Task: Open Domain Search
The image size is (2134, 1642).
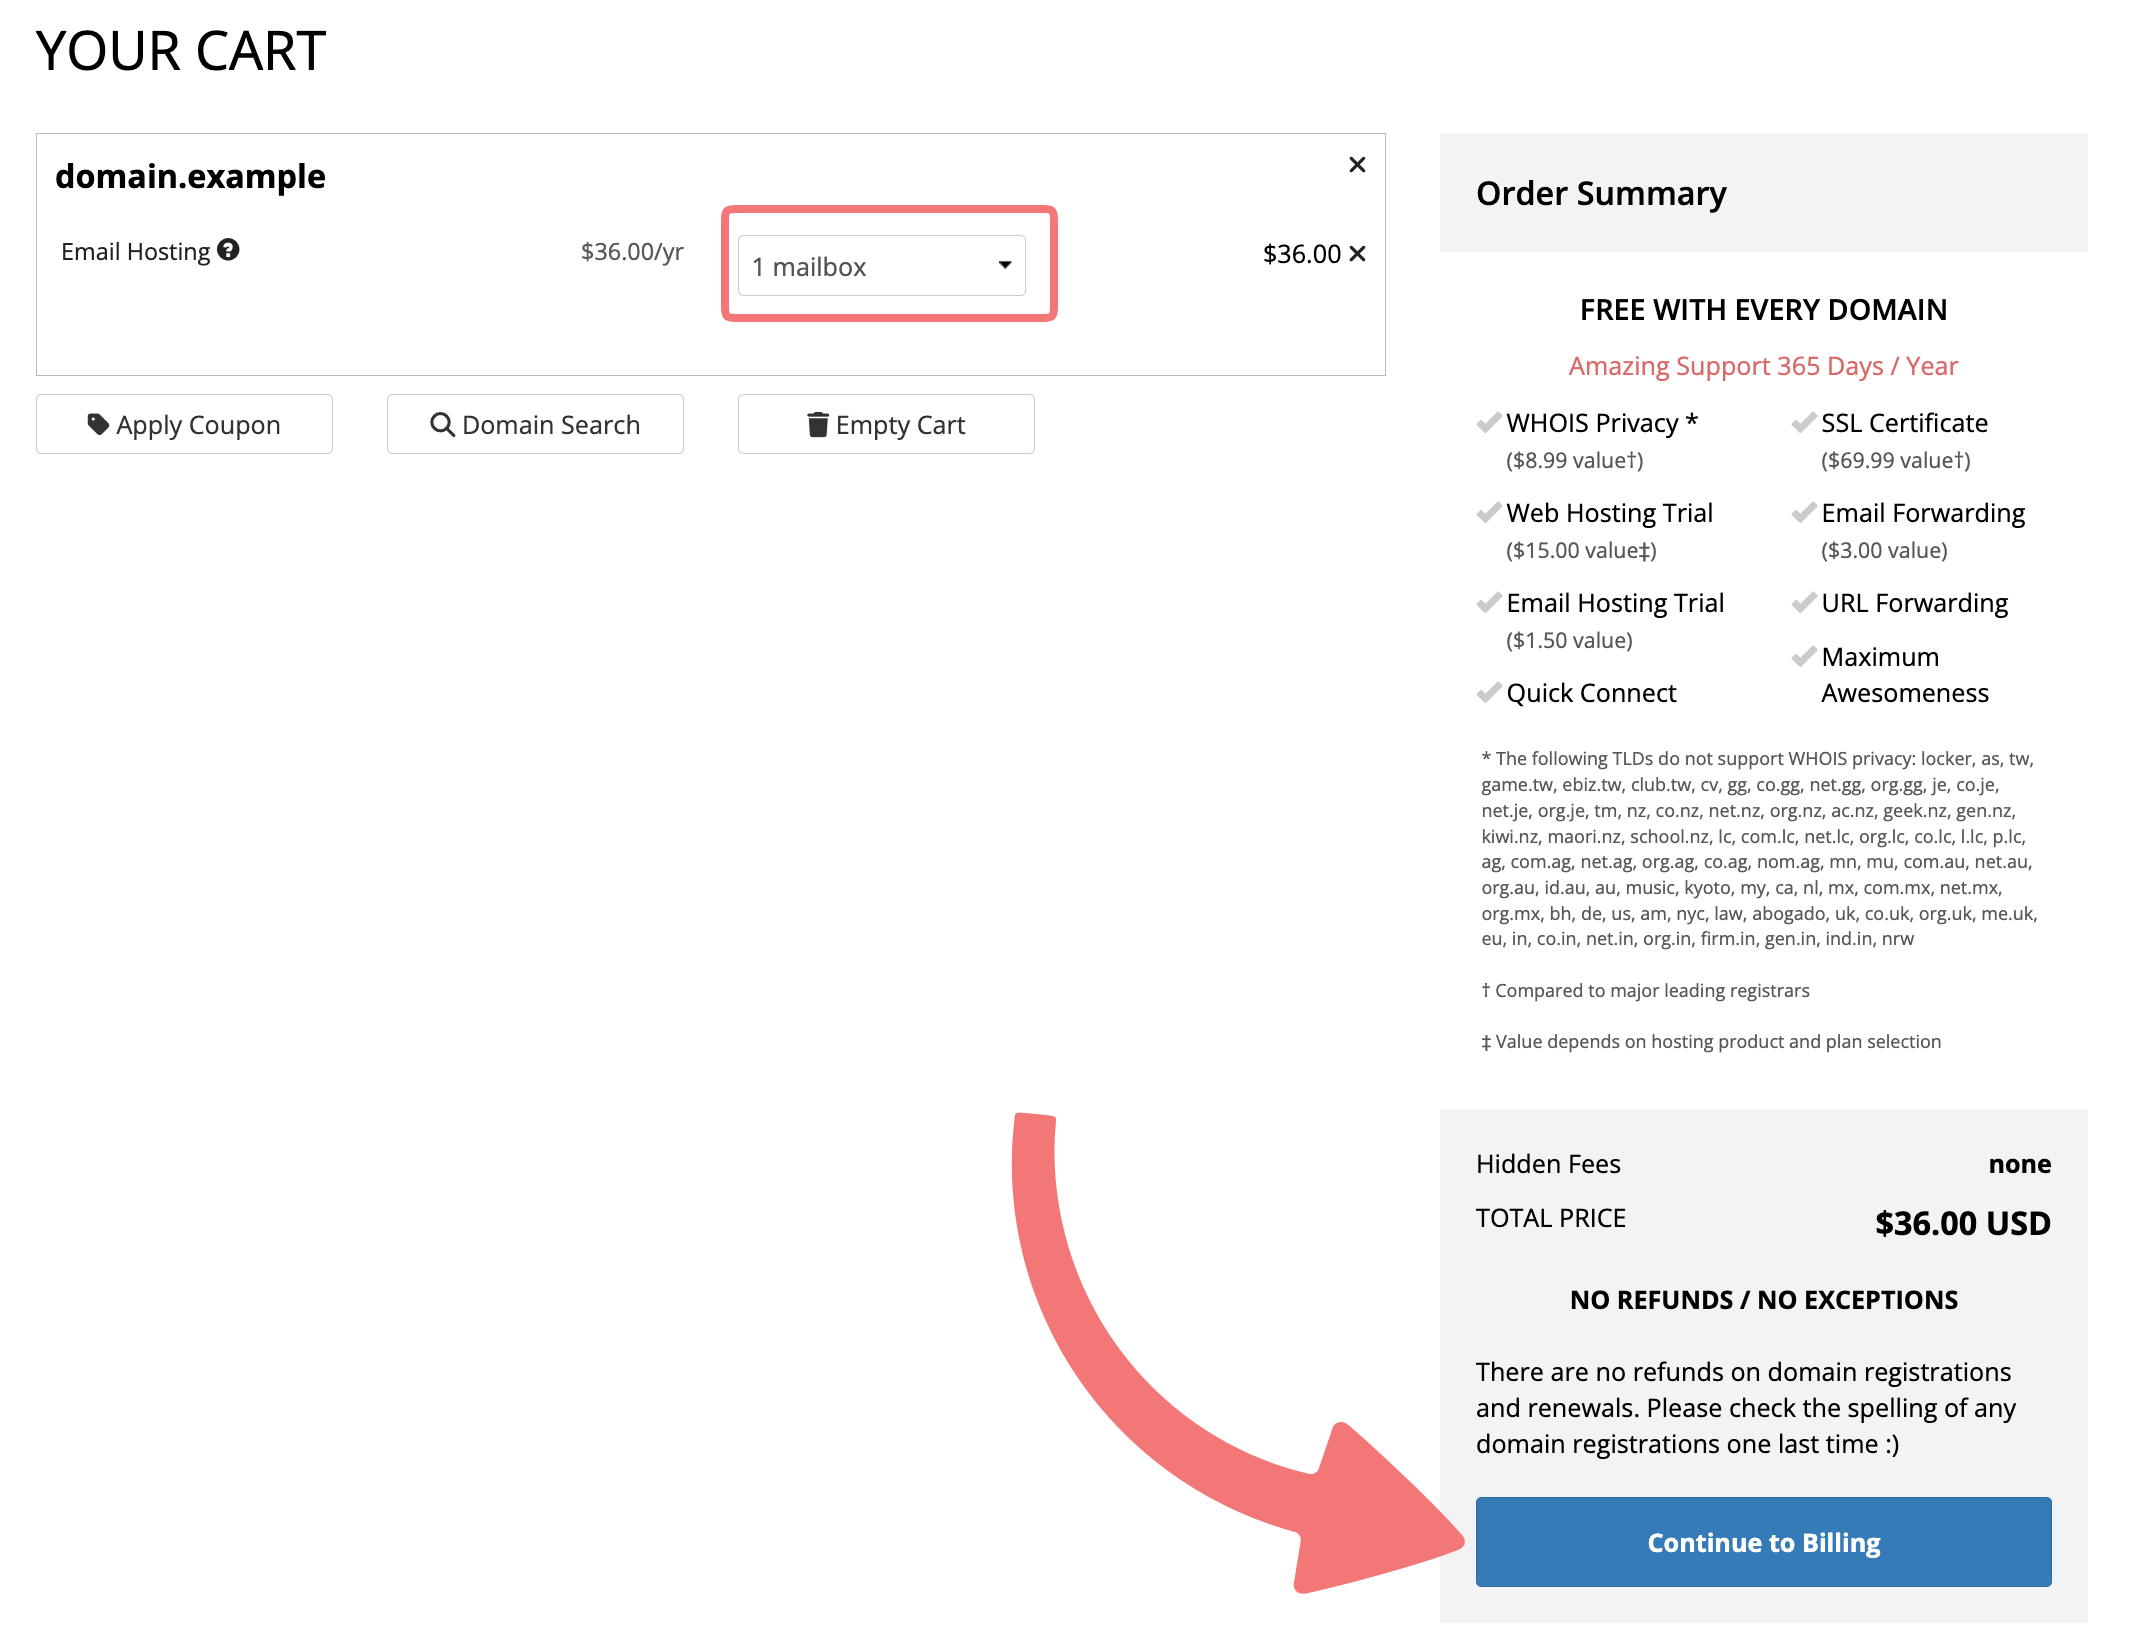Action: coord(535,424)
